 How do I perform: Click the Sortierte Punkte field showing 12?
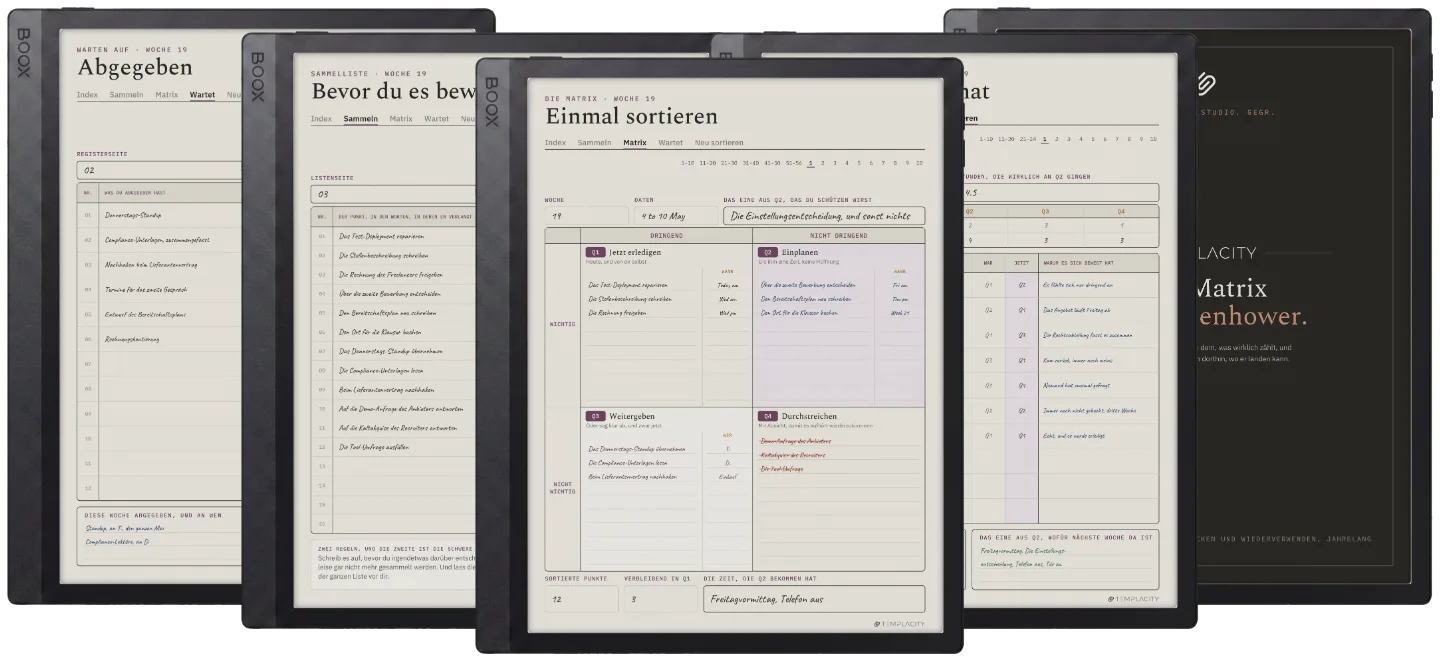tap(582, 599)
